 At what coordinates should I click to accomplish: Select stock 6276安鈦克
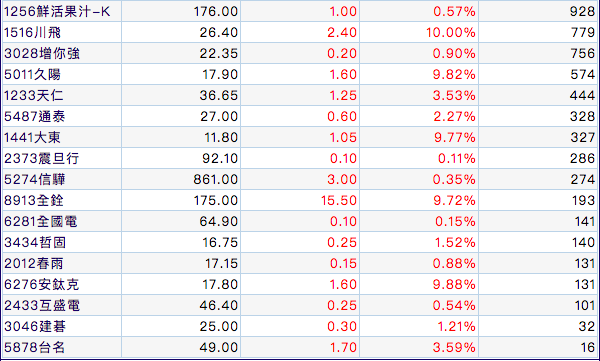42,284
